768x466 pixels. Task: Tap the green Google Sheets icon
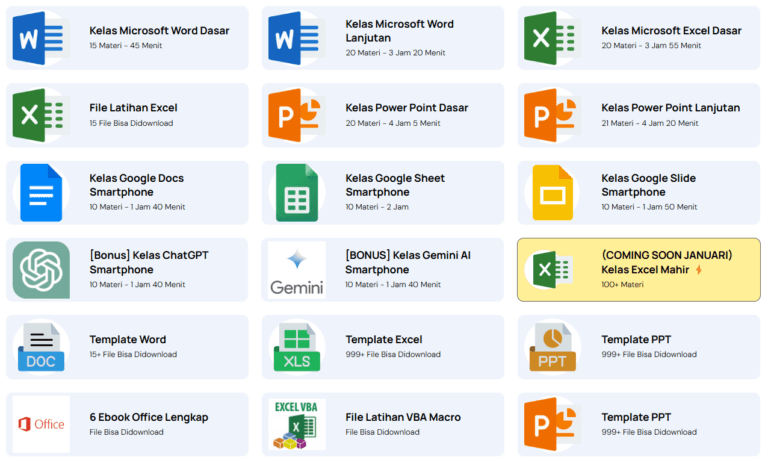pos(296,192)
